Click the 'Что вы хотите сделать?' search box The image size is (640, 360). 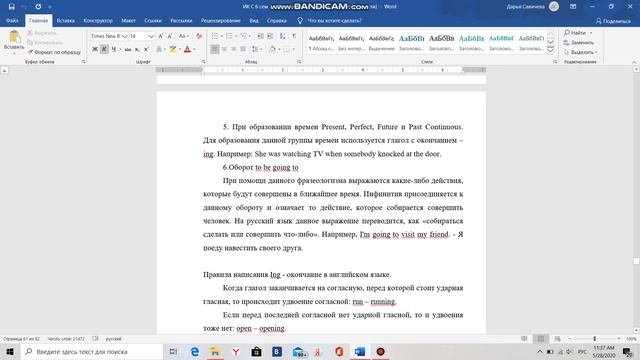click(334, 20)
